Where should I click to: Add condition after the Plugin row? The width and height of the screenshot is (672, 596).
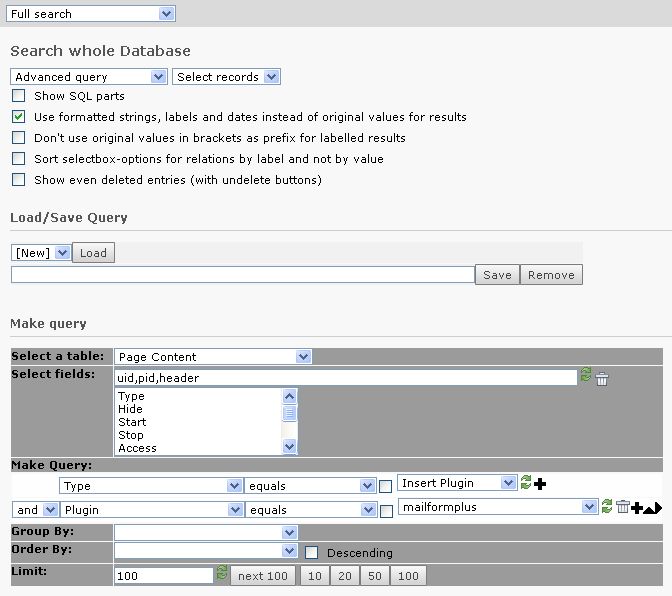[x=637, y=508]
